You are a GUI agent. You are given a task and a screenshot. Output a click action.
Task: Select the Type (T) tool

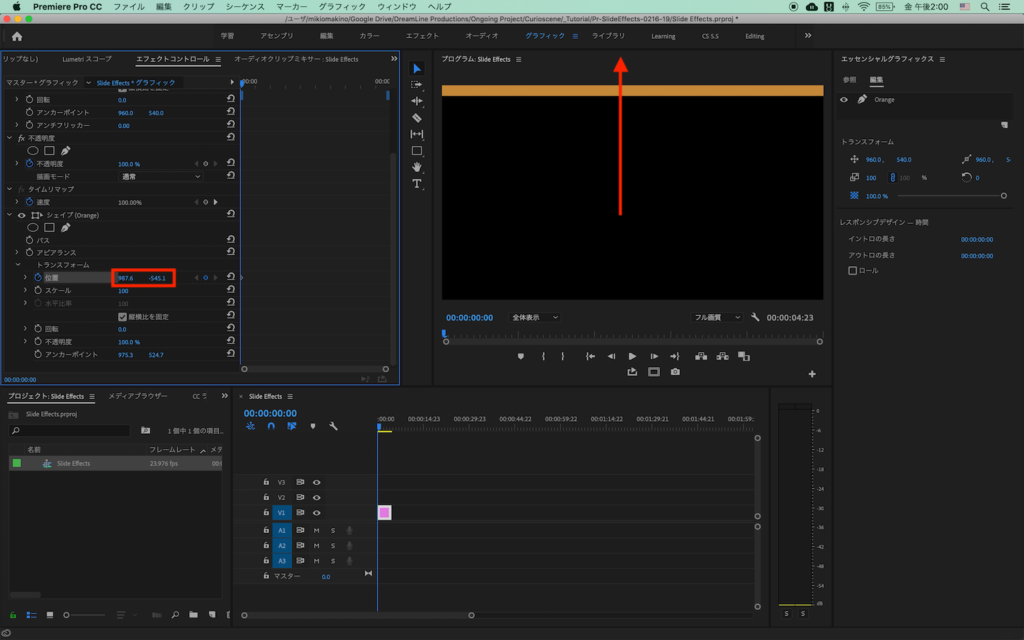pyautogui.click(x=417, y=184)
